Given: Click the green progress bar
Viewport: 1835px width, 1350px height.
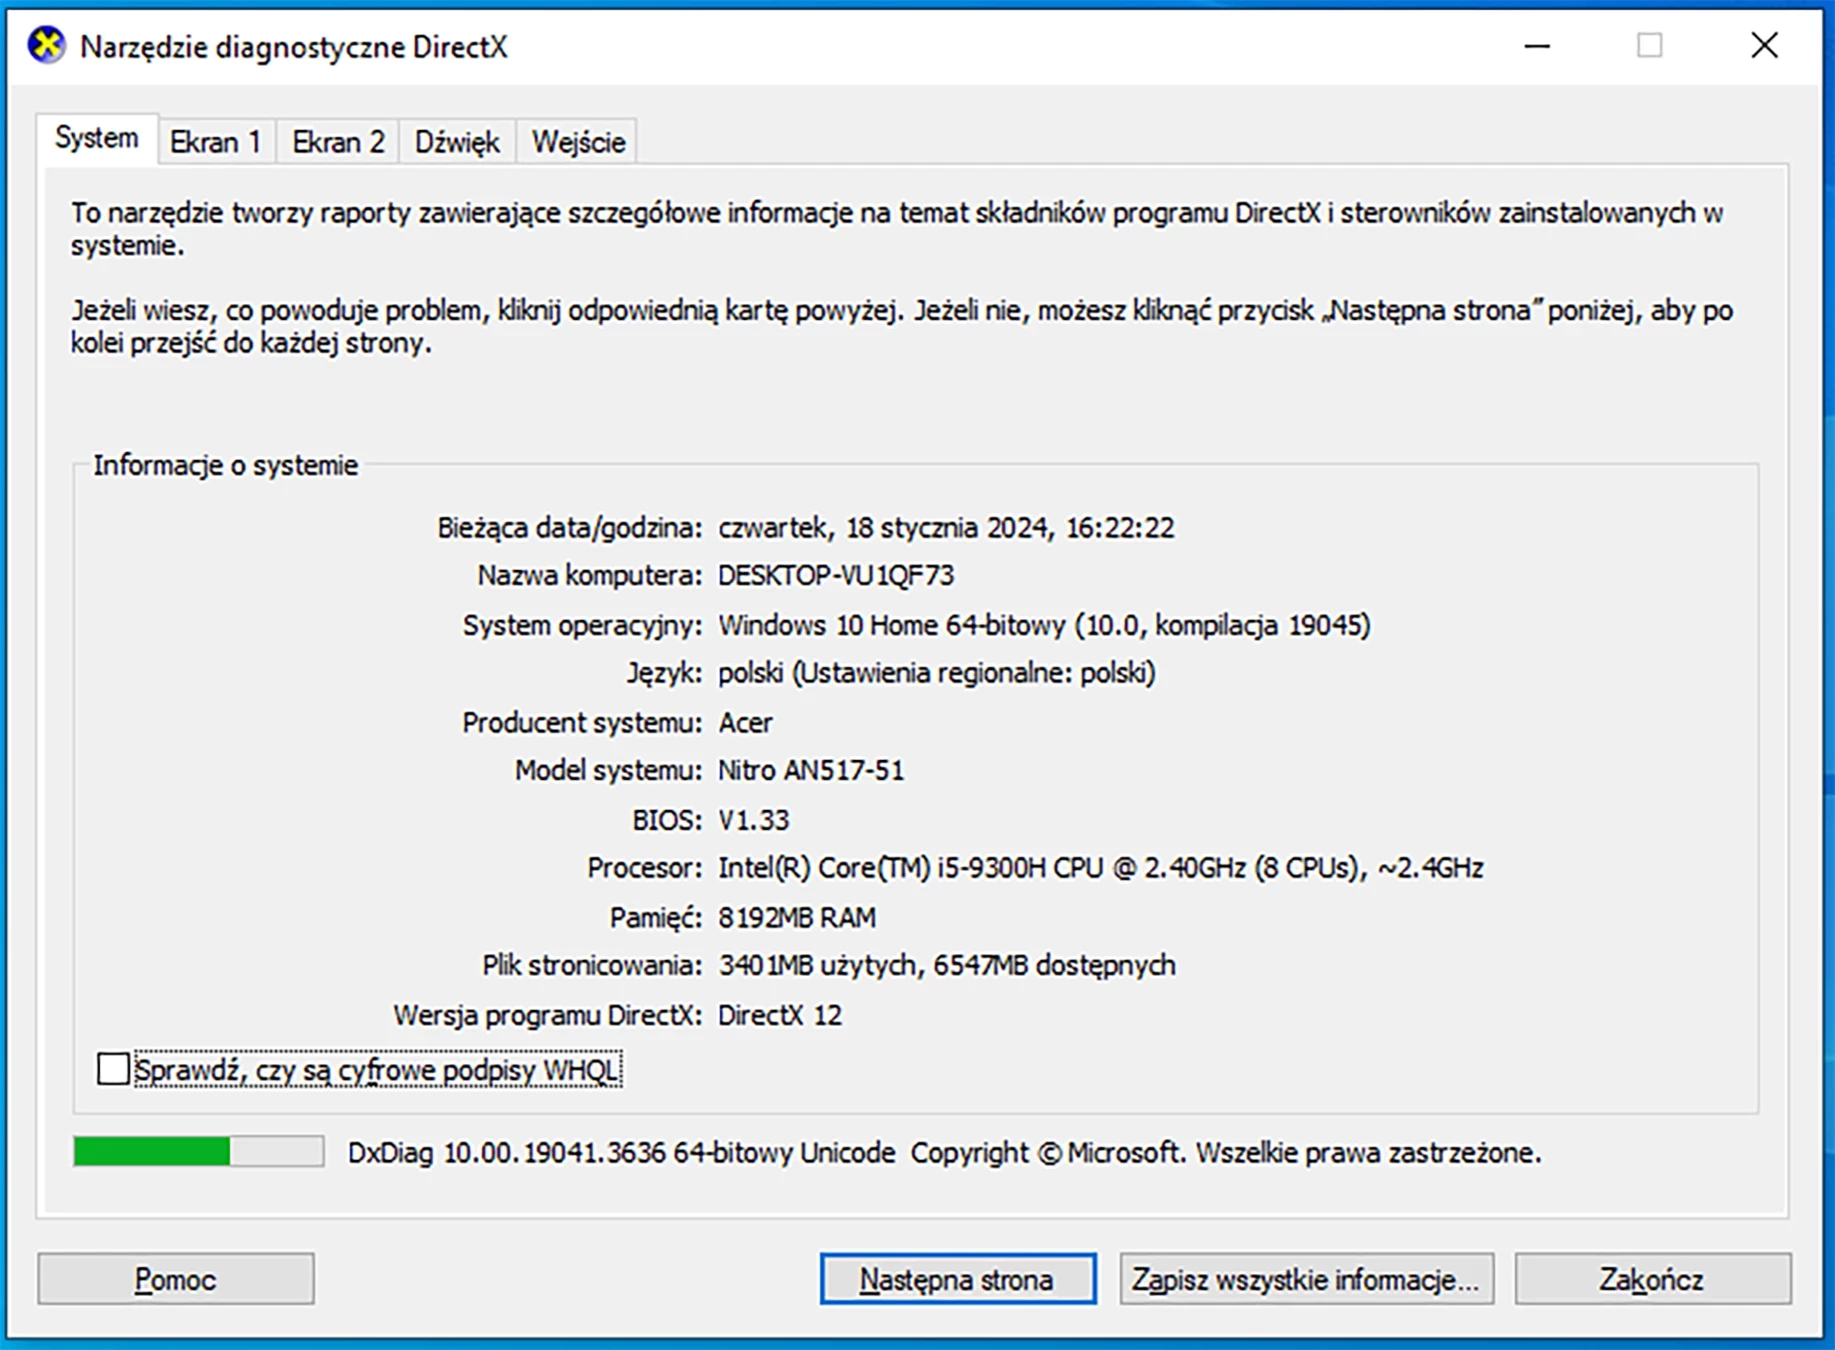Looking at the screenshot, I should [198, 1152].
